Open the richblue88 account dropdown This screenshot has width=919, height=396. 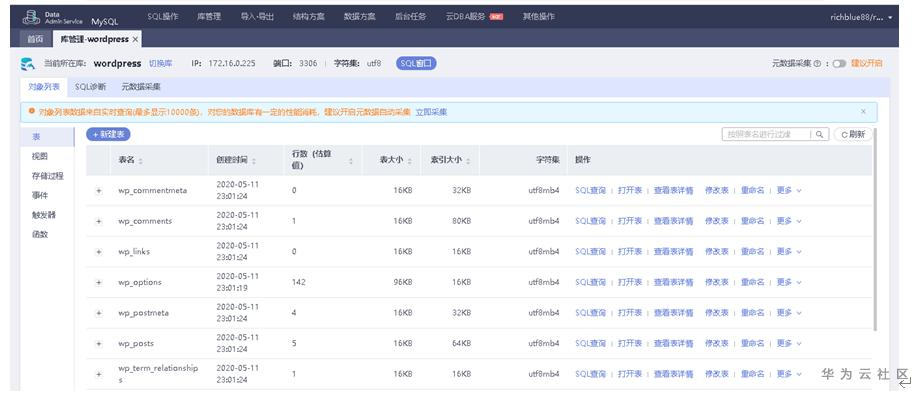pos(861,17)
